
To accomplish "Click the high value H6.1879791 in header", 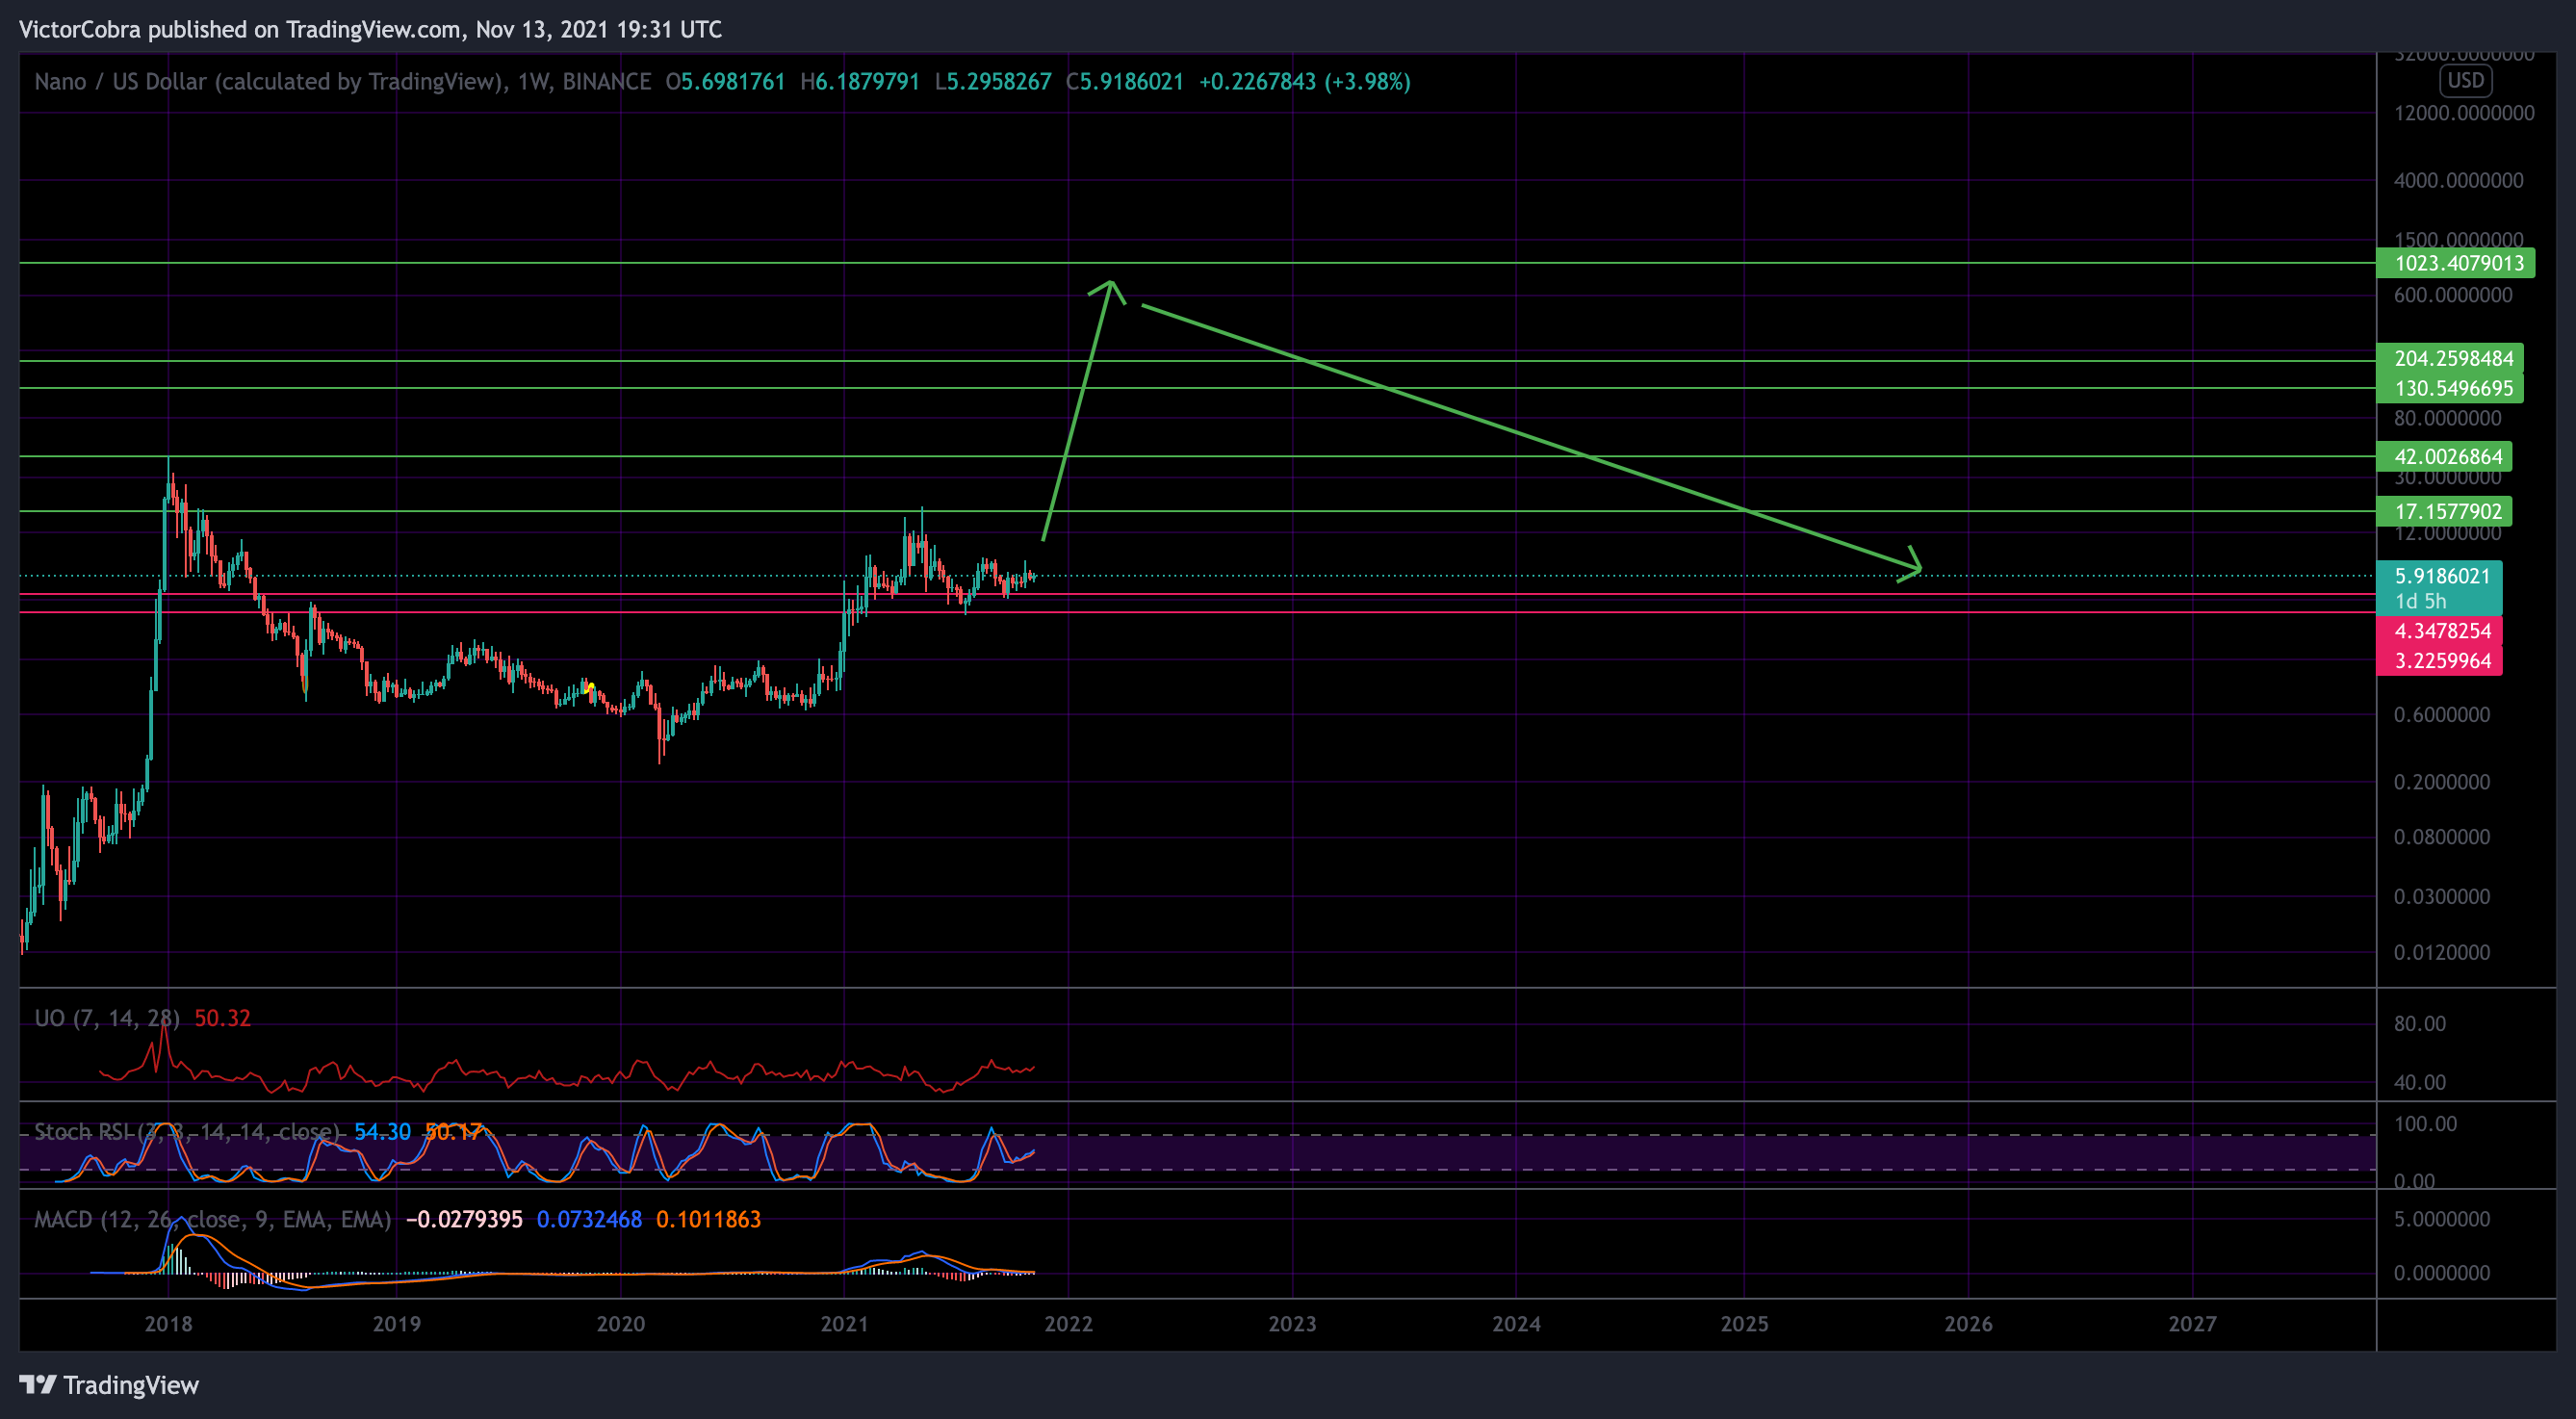I will (x=860, y=82).
